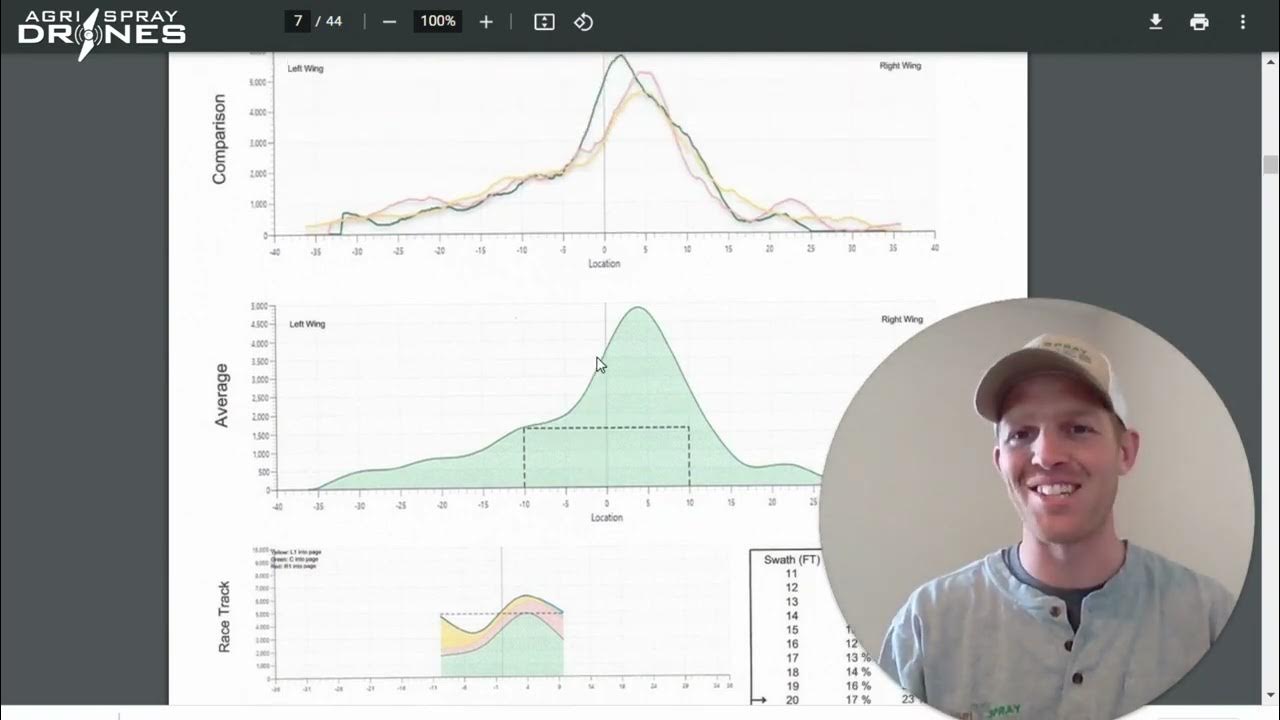Select the 100% zoom level field
The width and height of the screenshot is (1280, 720).
pos(438,21)
